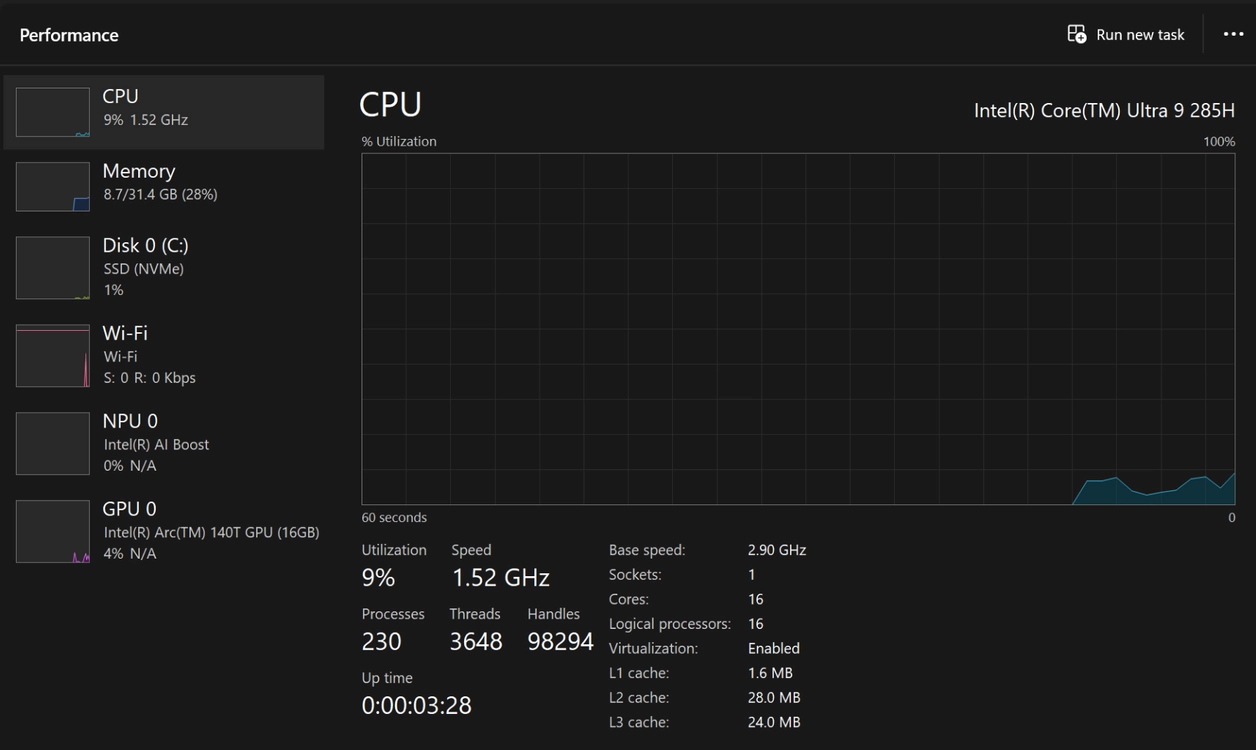Click the Run new task button label
The image size is (1256, 750).
pos(1140,35)
